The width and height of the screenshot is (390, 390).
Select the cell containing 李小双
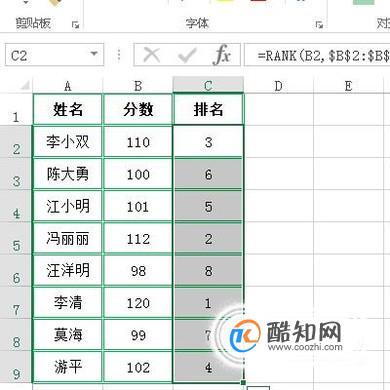point(68,142)
